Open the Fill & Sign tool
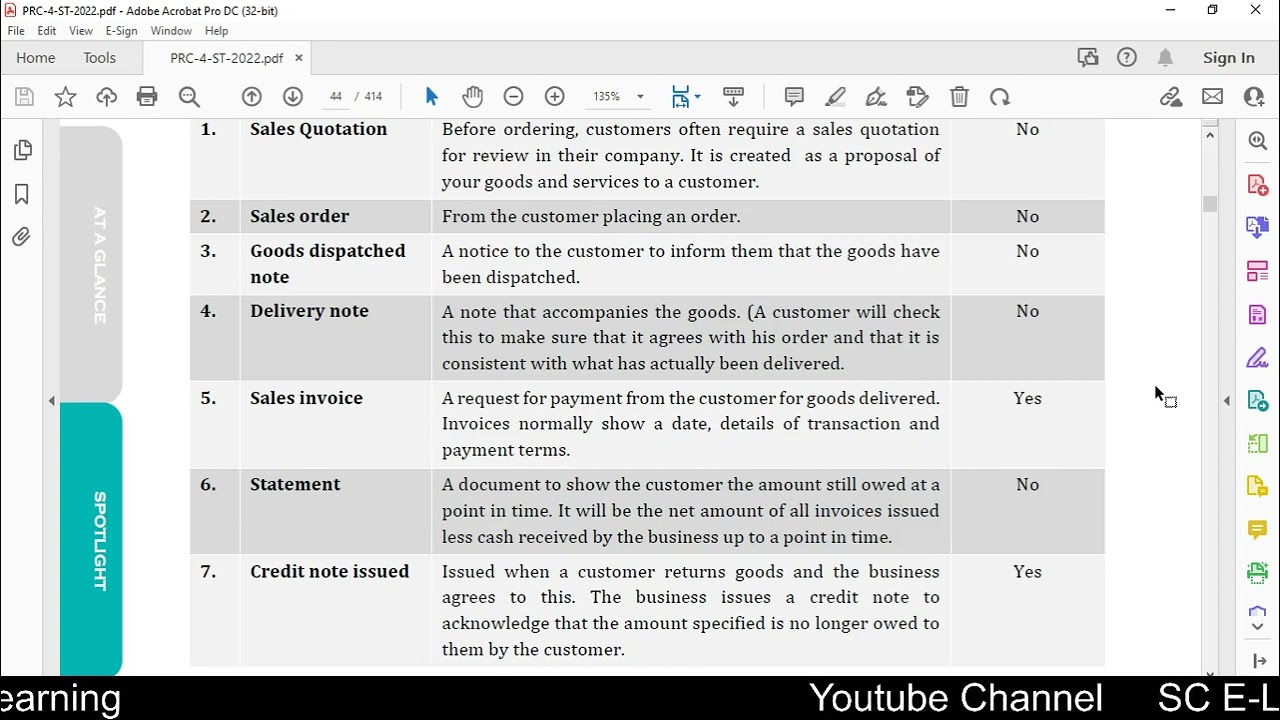This screenshot has height=720, width=1280. coord(877,97)
